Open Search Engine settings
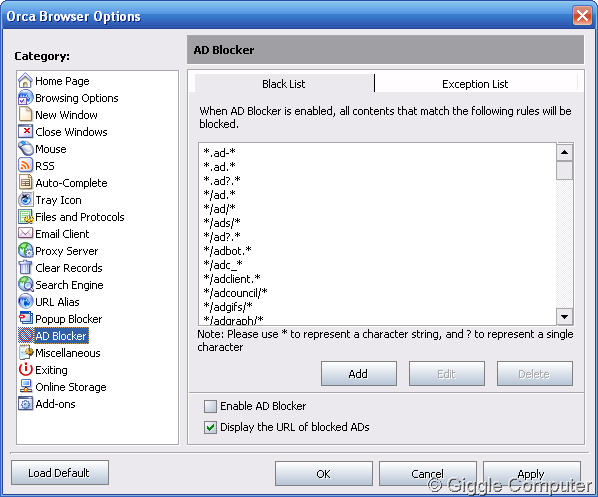The height and width of the screenshot is (497, 598). point(69,285)
